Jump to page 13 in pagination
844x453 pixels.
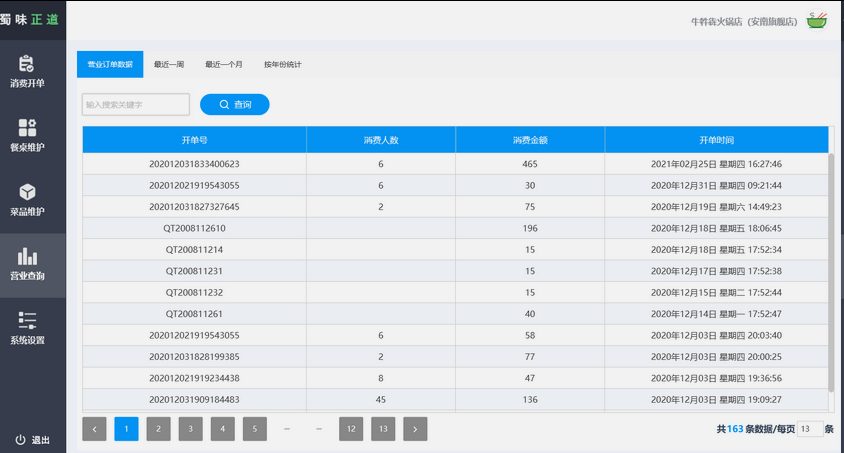pos(383,429)
